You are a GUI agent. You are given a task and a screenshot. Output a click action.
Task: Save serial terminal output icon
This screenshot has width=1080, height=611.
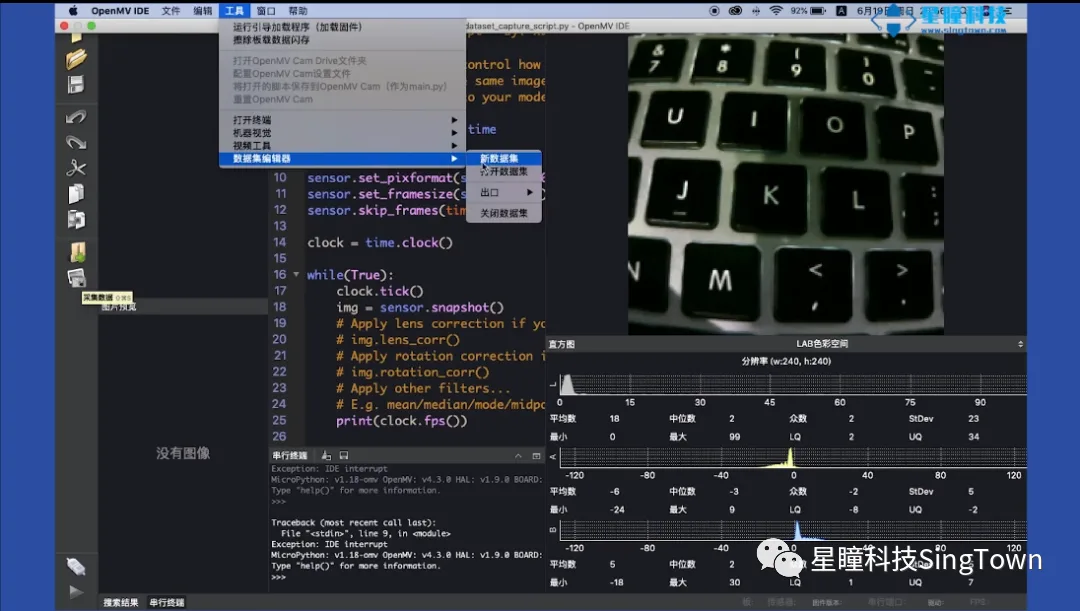point(344,455)
